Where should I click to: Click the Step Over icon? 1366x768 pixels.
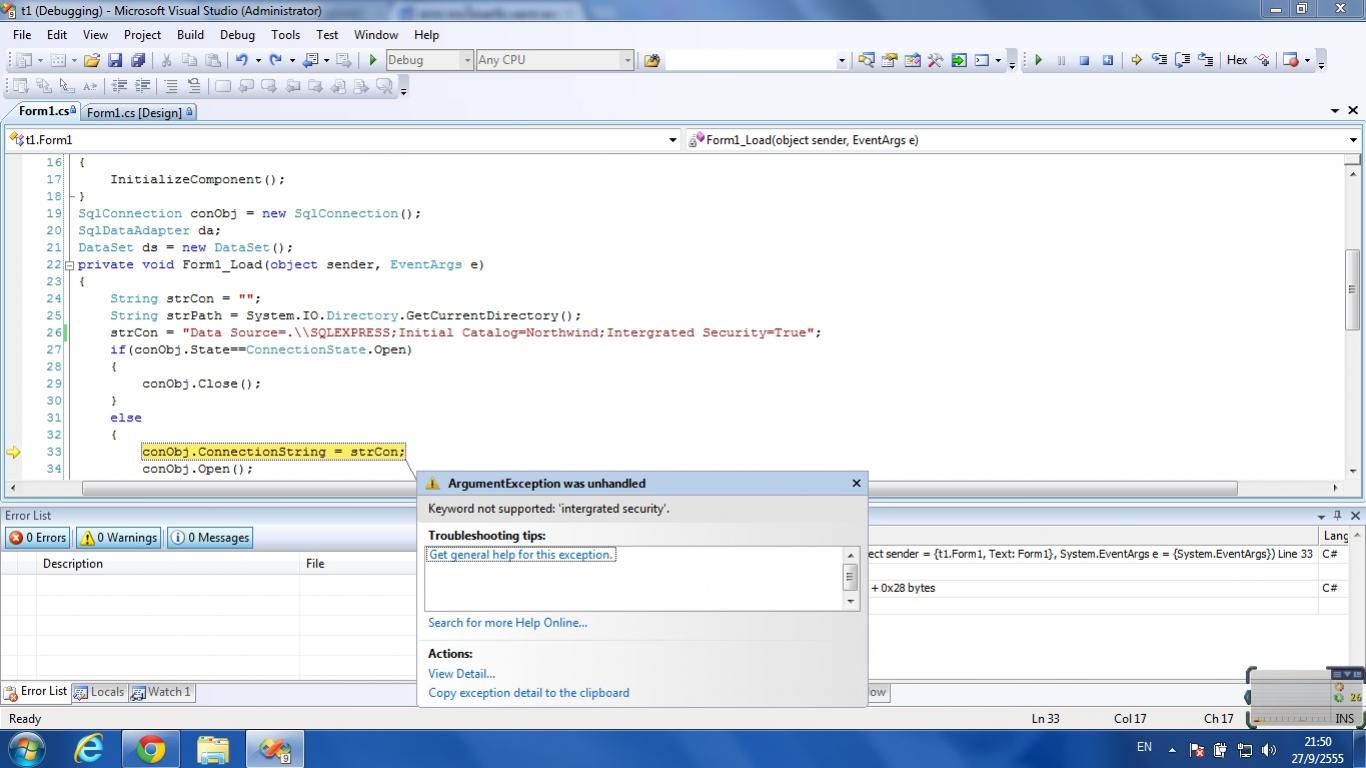point(1182,60)
